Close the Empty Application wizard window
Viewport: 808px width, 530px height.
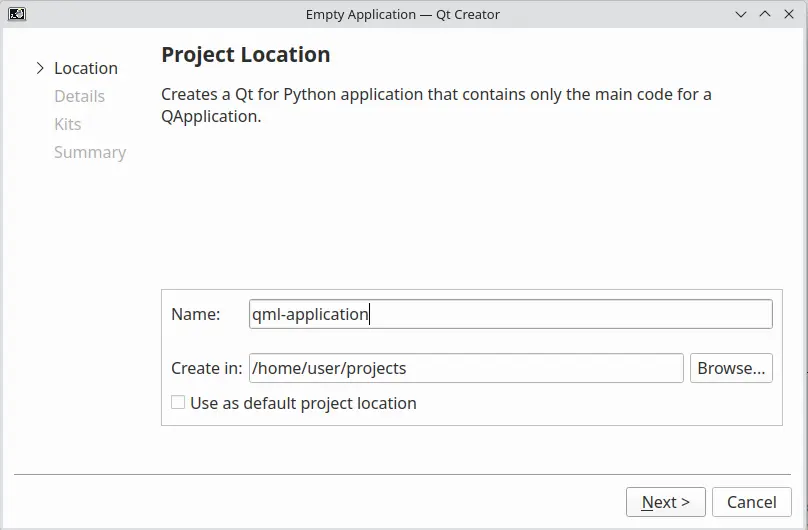coord(789,14)
